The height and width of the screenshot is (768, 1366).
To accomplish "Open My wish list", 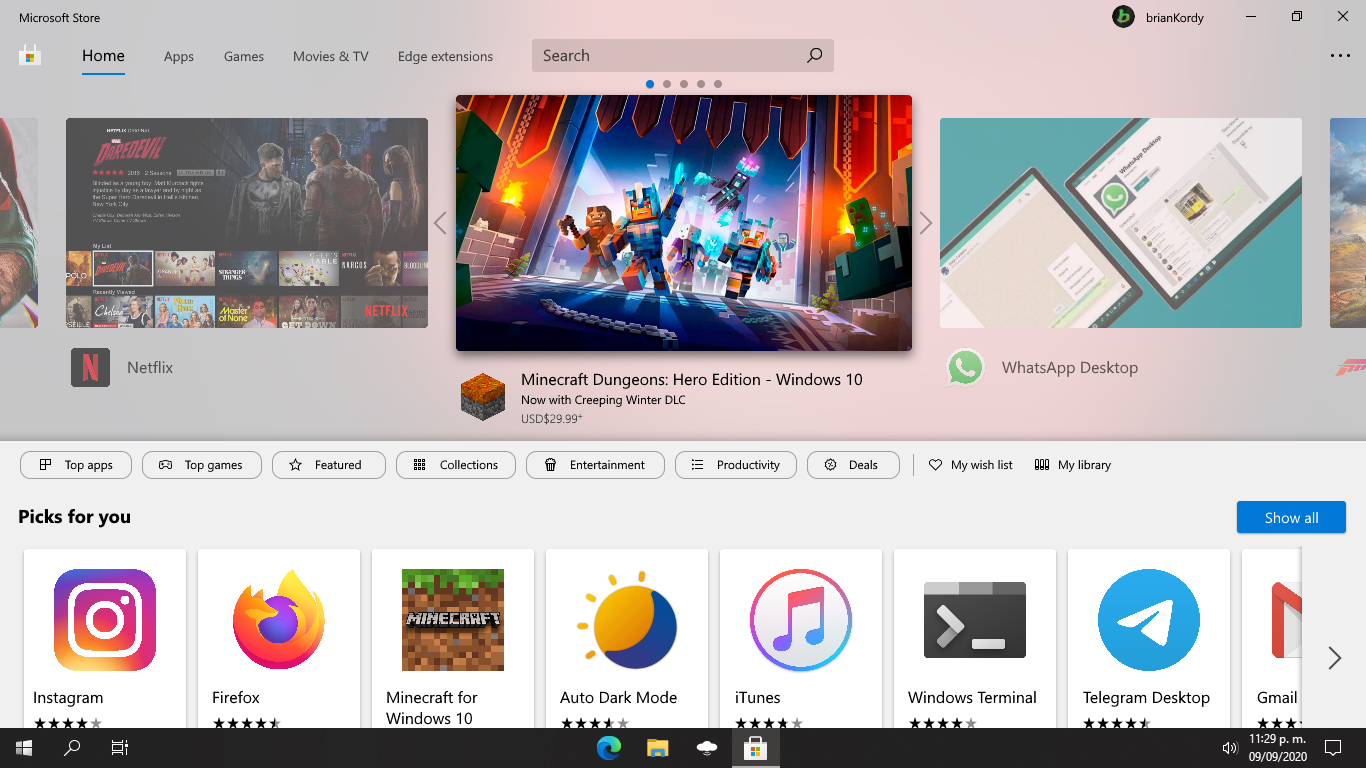I will pyautogui.click(x=971, y=465).
